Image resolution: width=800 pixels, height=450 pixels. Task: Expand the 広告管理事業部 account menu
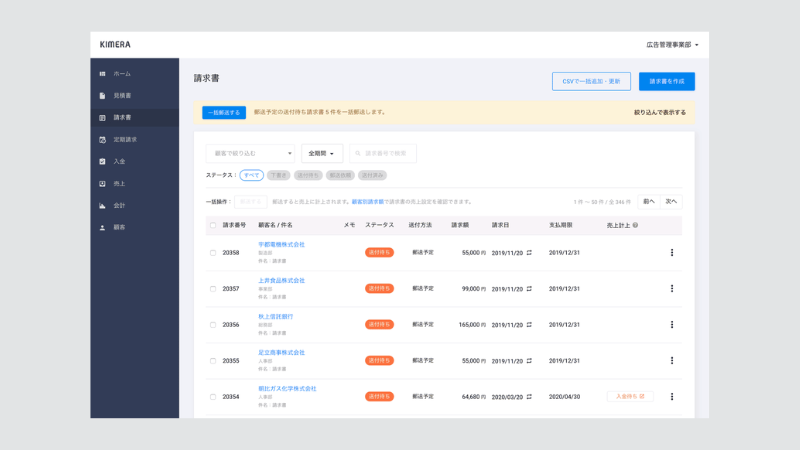click(672, 45)
